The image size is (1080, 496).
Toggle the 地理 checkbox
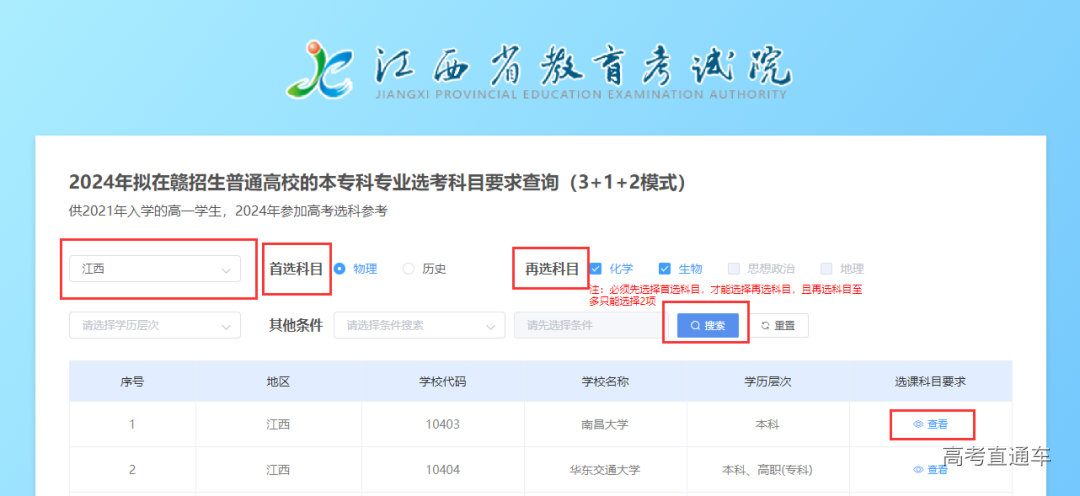click(826, 269)
